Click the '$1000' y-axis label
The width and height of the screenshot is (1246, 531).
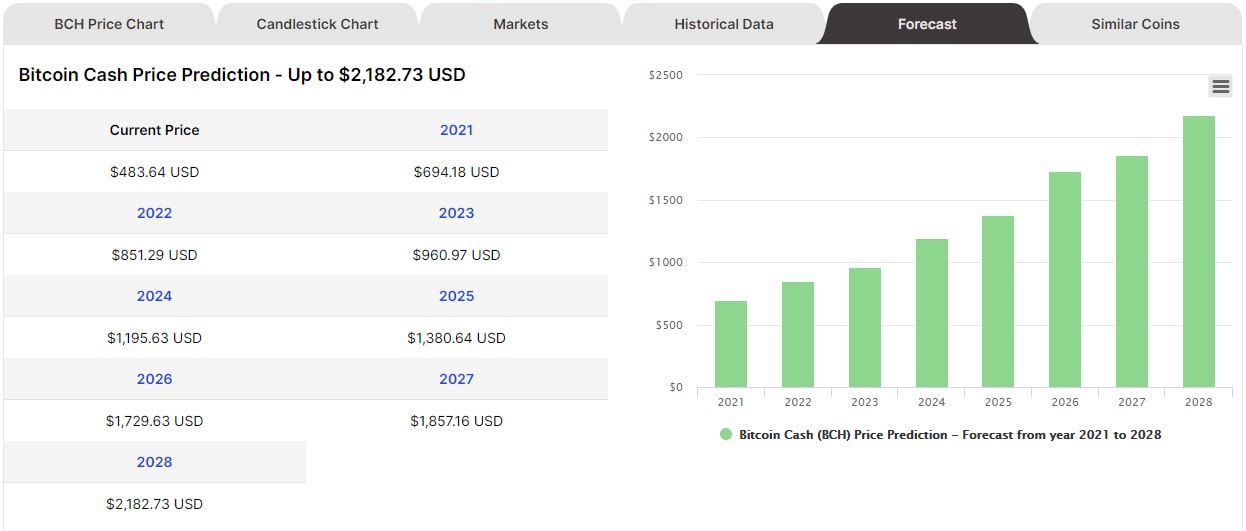click(x=666, y=262)
